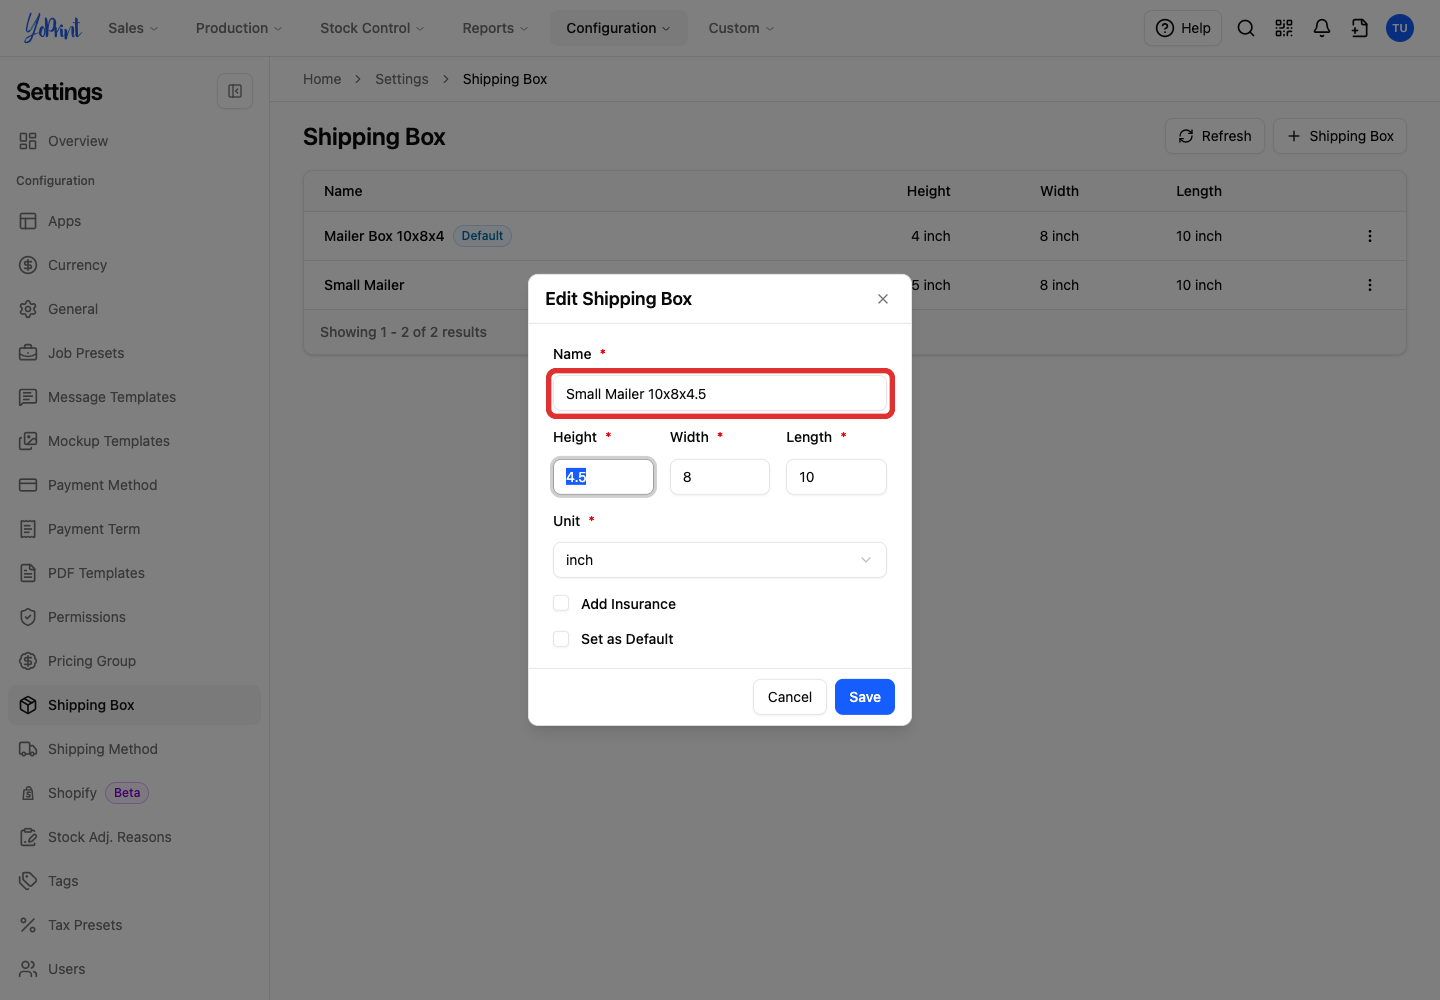This screenshot has width=1440, height=1000.
Task: Go to Home breadcrumb
Action: coord(322,79)
